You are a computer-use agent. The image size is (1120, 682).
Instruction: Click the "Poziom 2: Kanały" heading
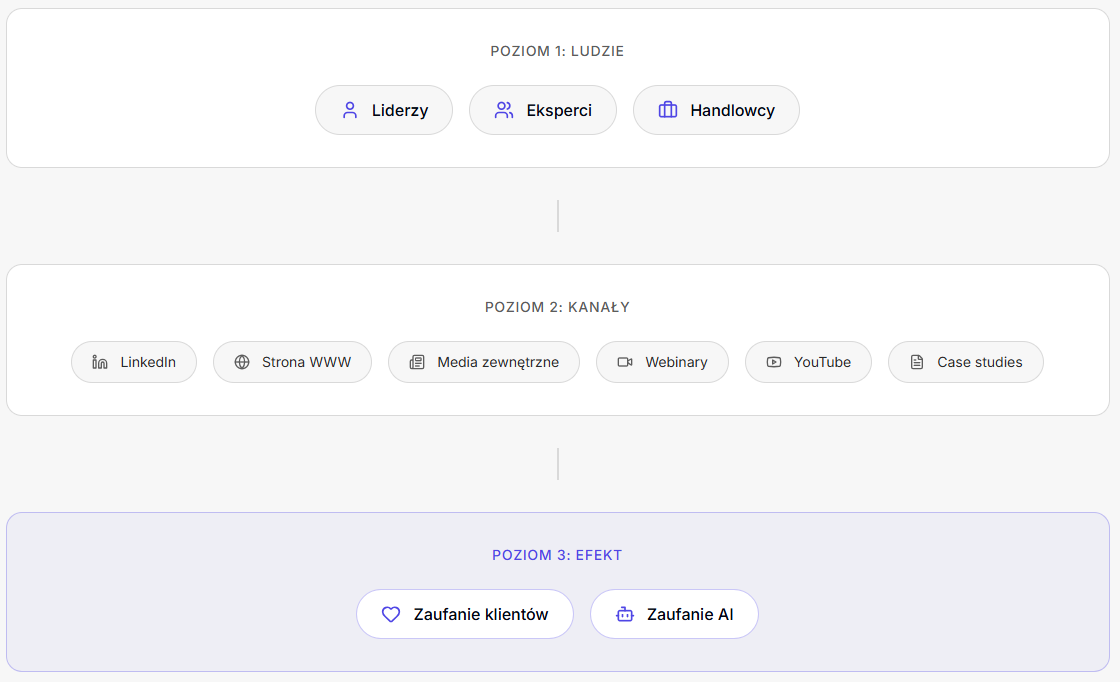[x=557, y=307]
